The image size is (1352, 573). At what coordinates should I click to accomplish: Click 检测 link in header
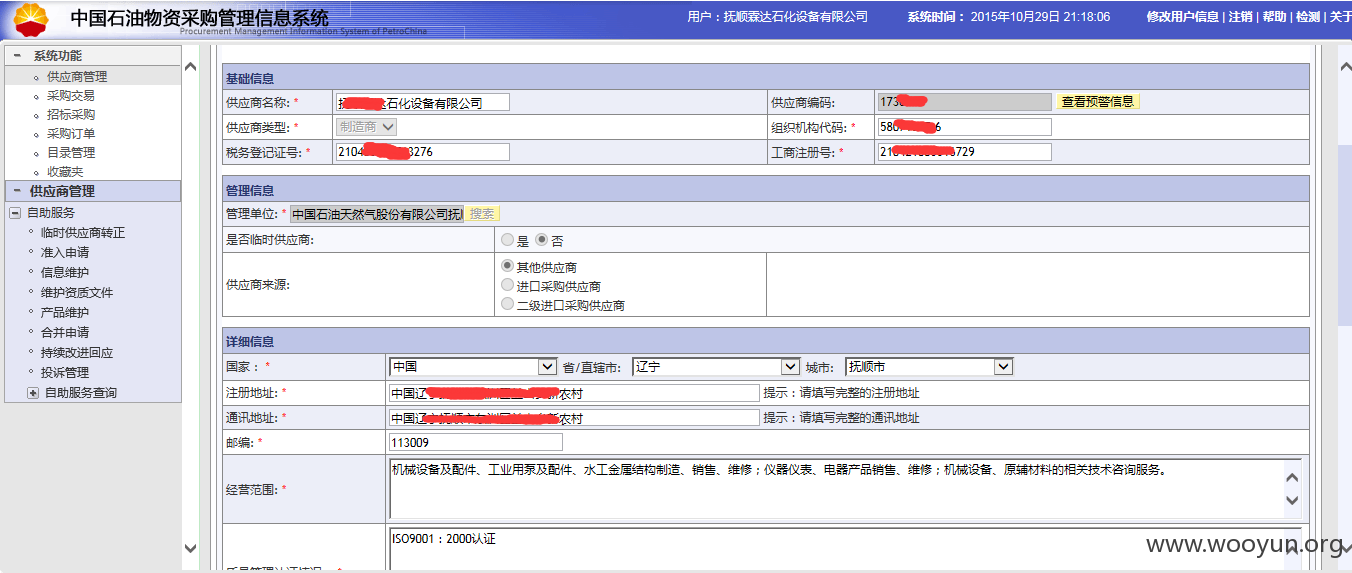point(1308,17)
